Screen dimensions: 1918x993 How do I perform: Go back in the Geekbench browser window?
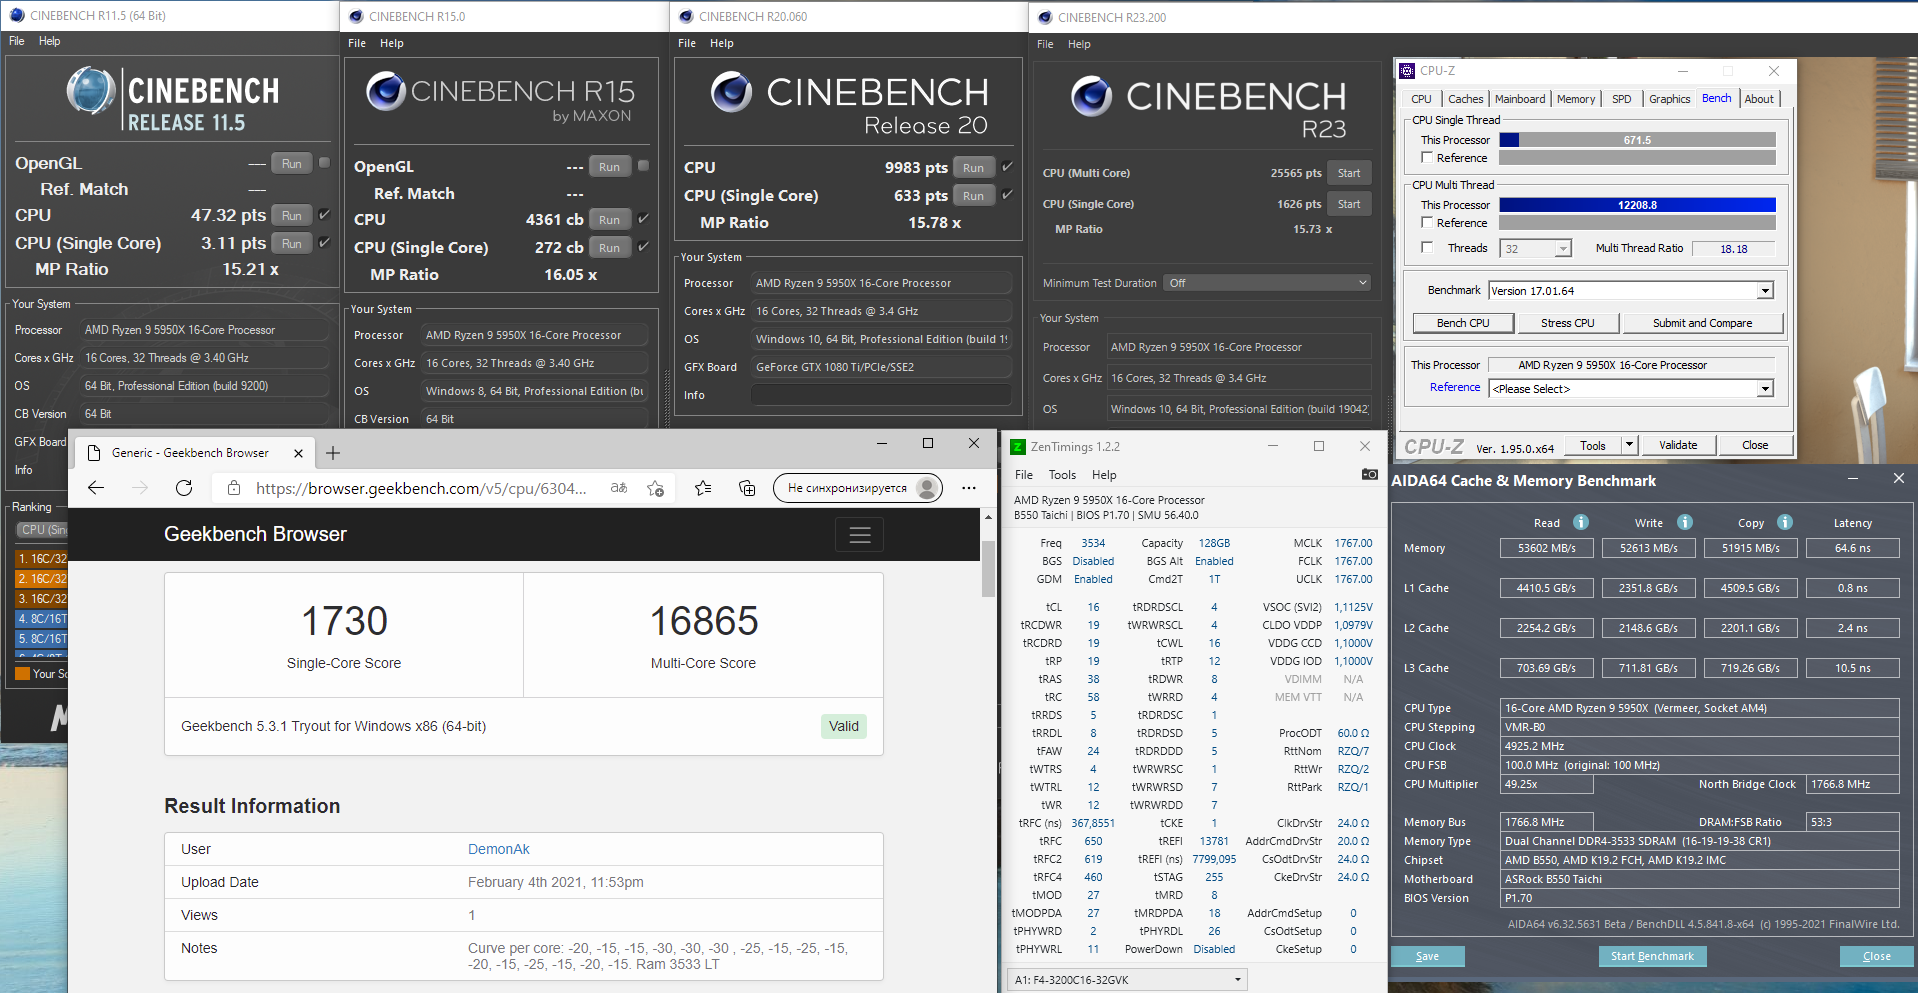(96, 488)
